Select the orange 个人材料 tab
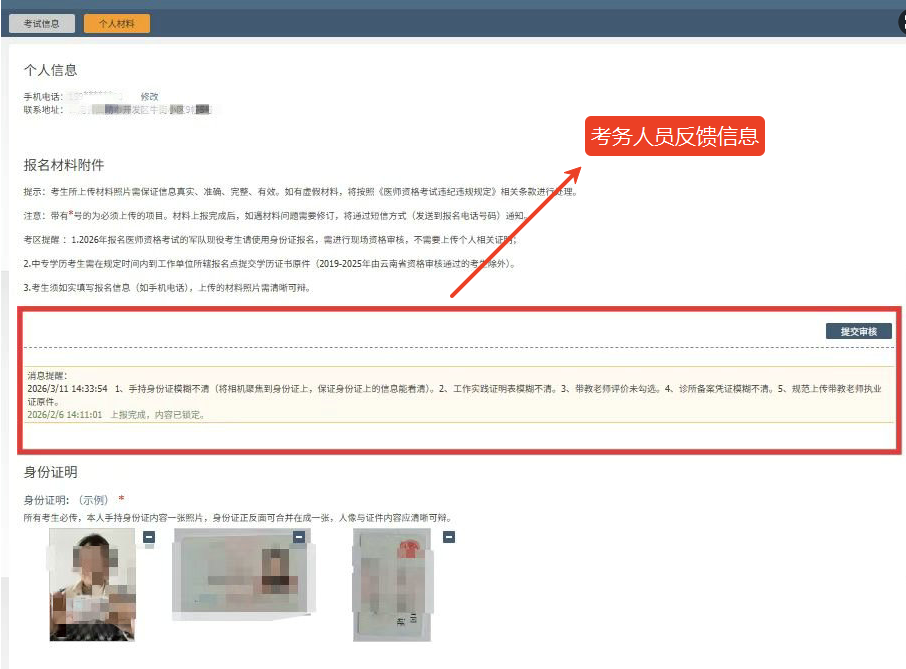The height and width of the screenshot is (669, 906). [x=117, y=23]
